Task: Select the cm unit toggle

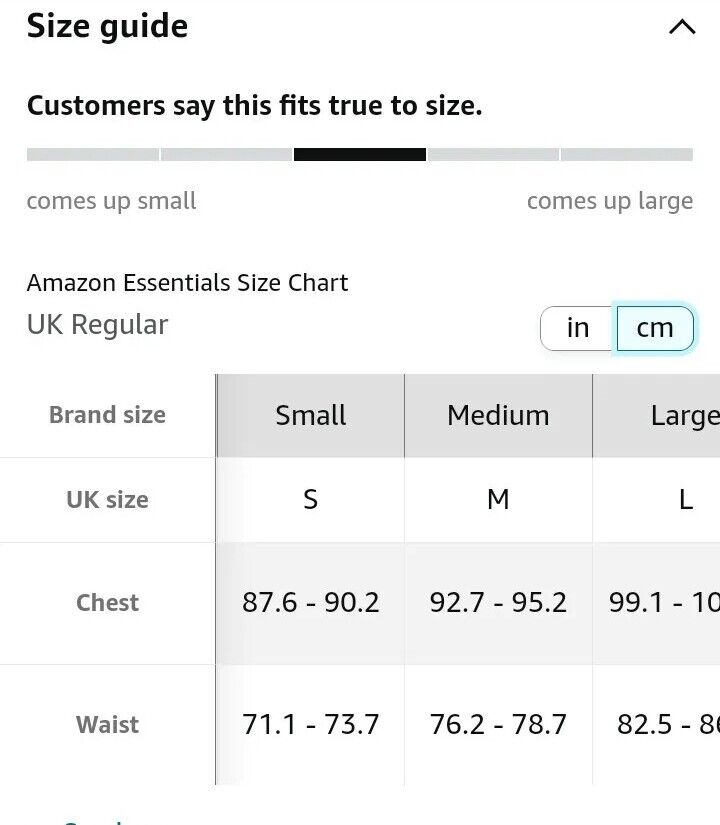Action: [655, 328]
